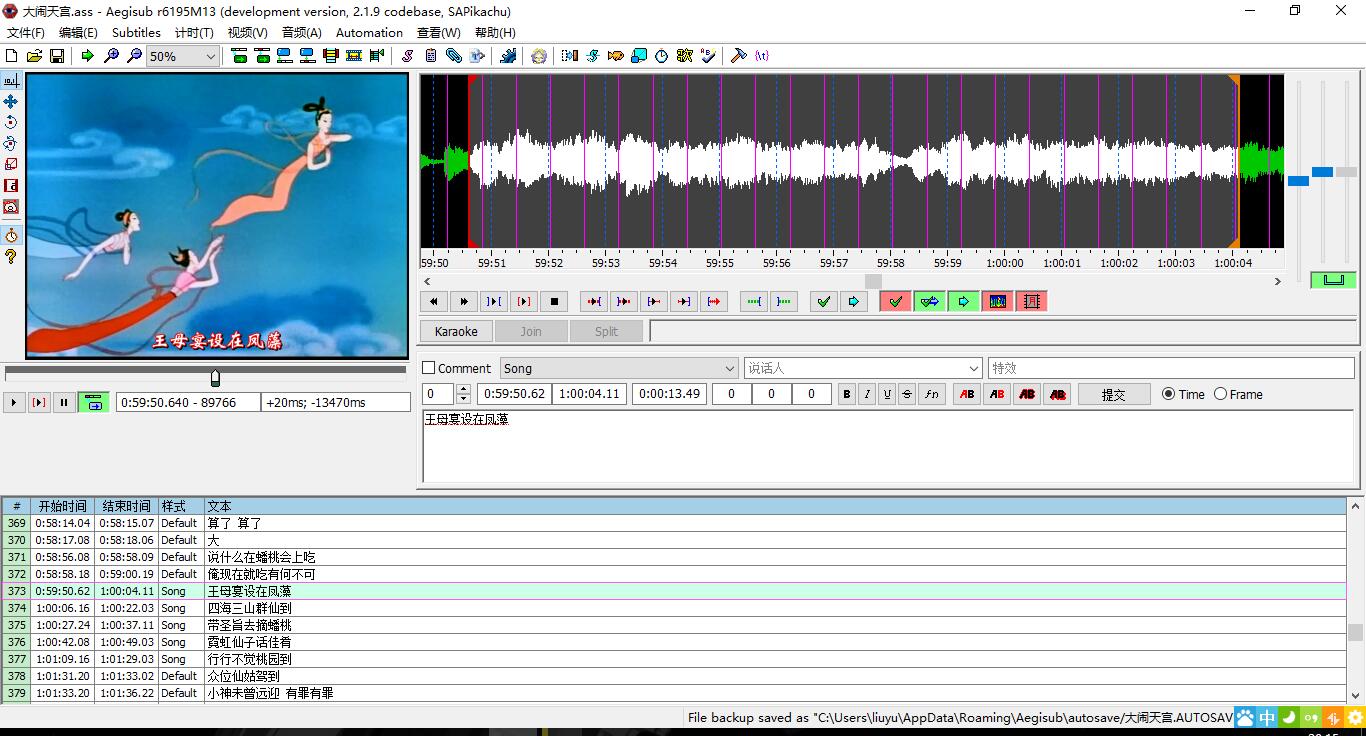Viewport: 1366px width, 736px height.
Task: Select the Vector Clip visual tool
Action: pyautogui.click(x=11, y=206)
